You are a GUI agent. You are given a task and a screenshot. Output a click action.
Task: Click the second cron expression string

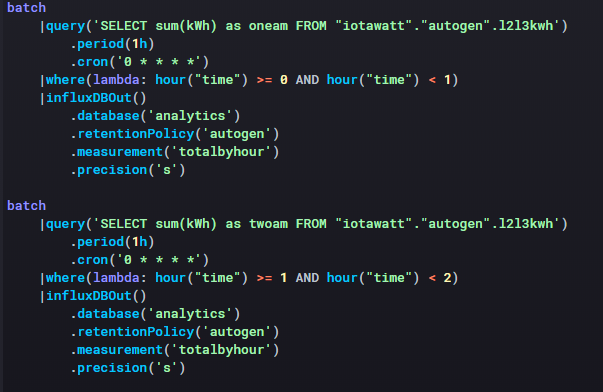pyautogui.click(x=159, y=260)
